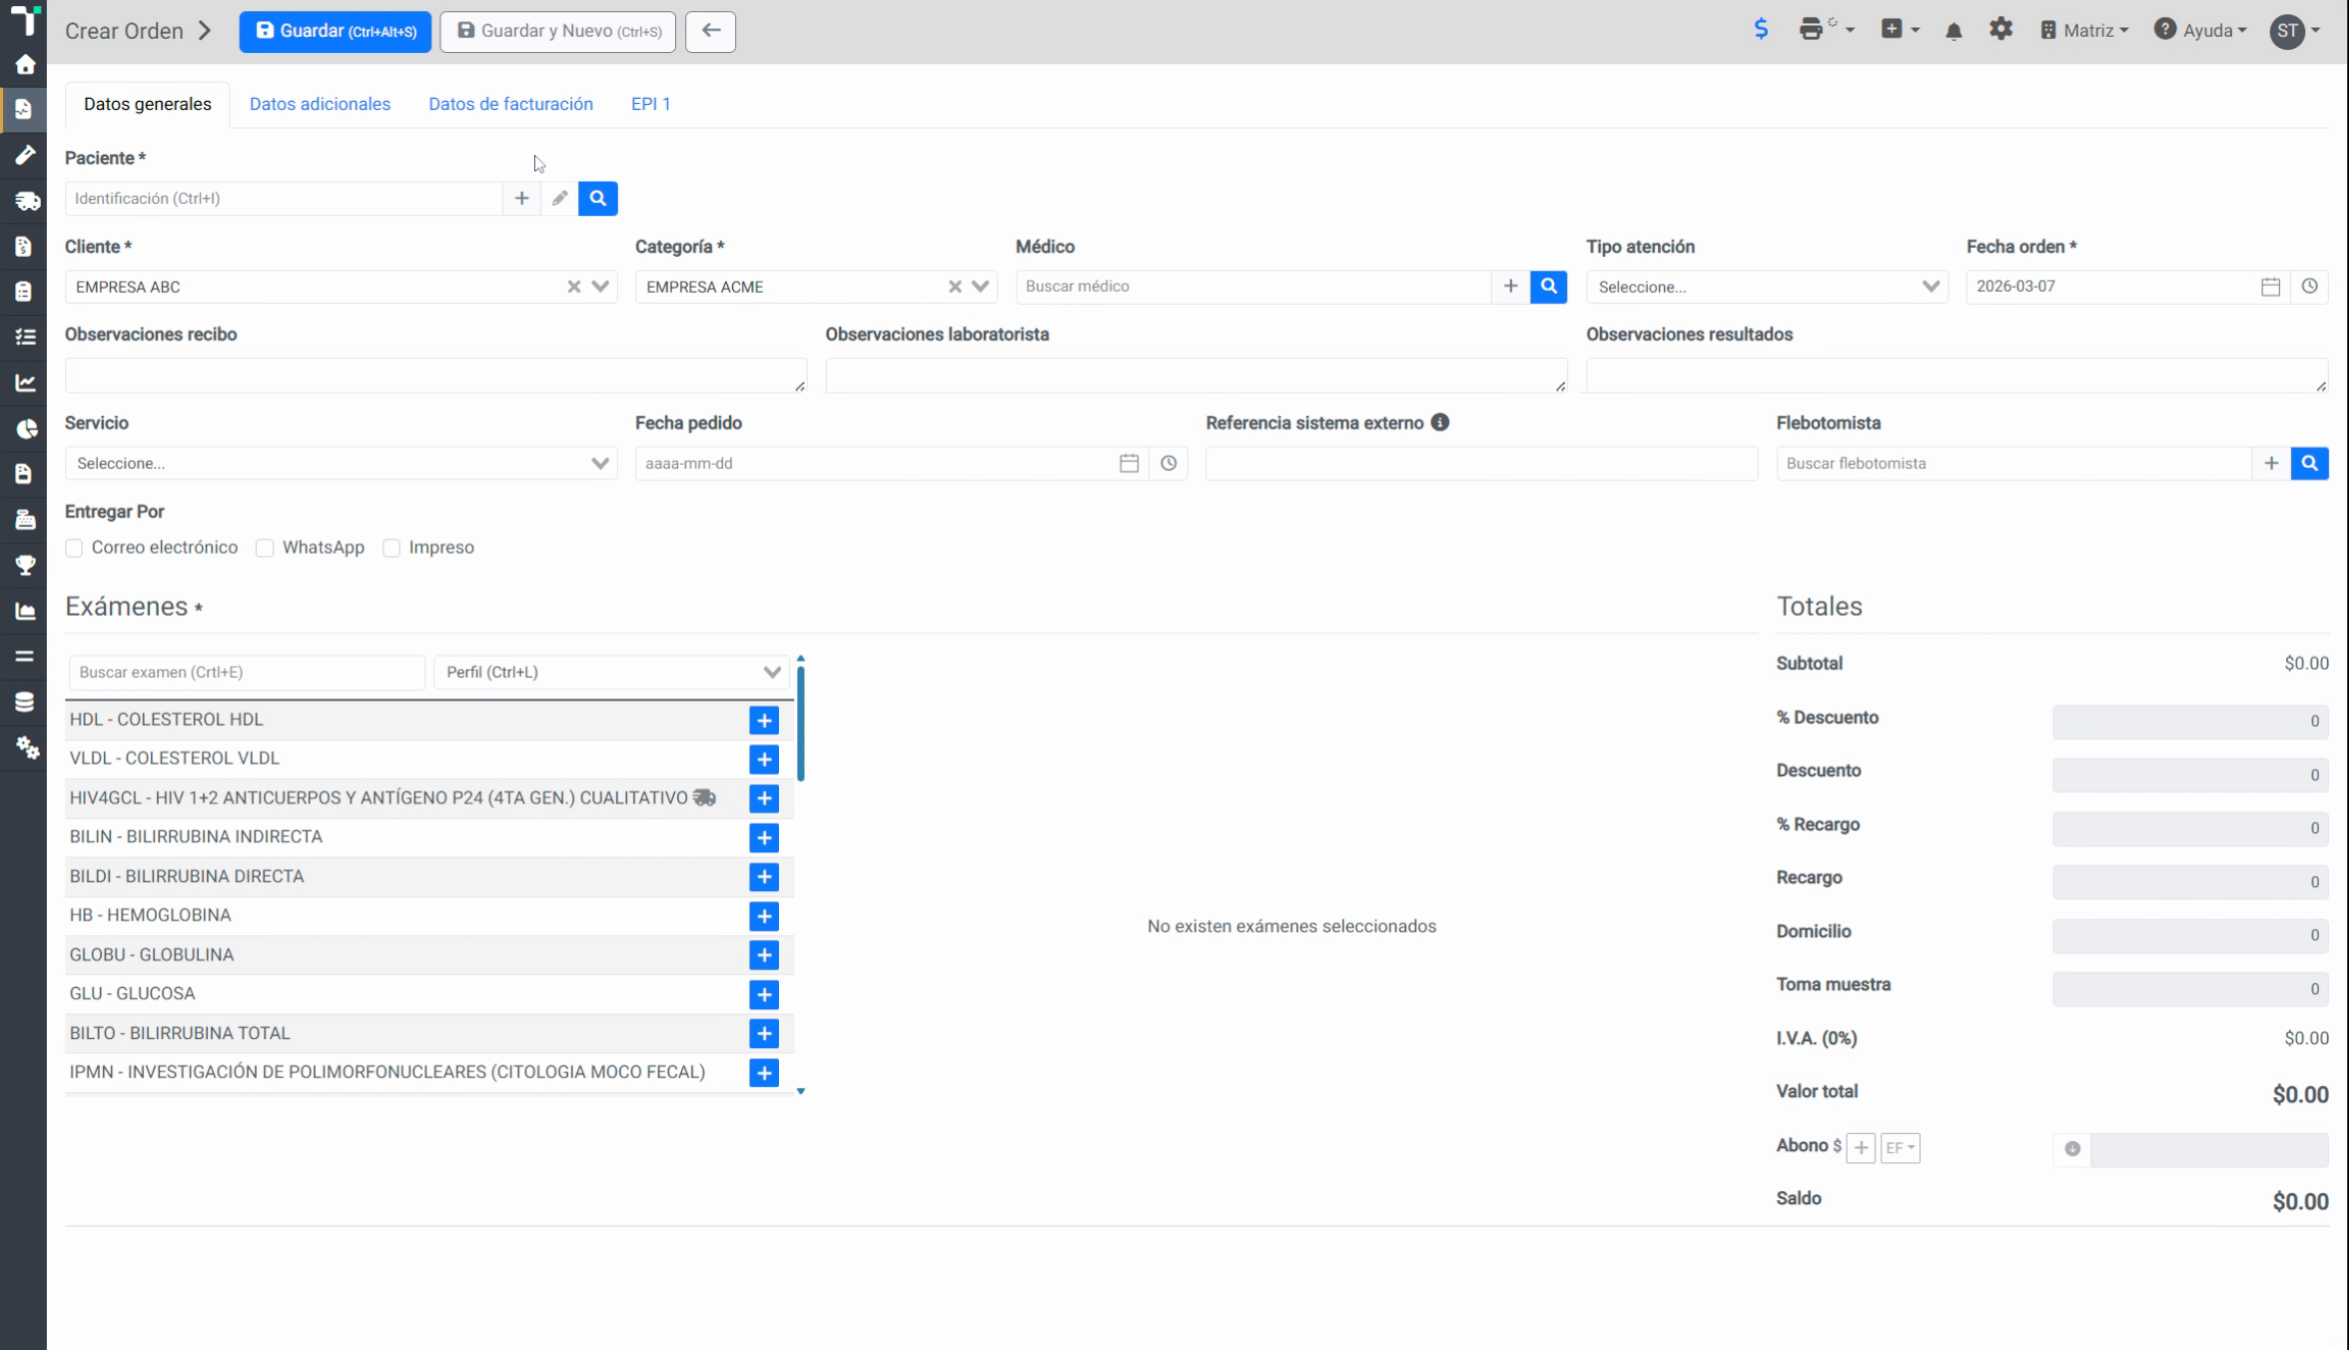This screenshot has height=1350, width=2349.
Task: Click the edit patient pencil icon
Action: (x=559, y=198)
